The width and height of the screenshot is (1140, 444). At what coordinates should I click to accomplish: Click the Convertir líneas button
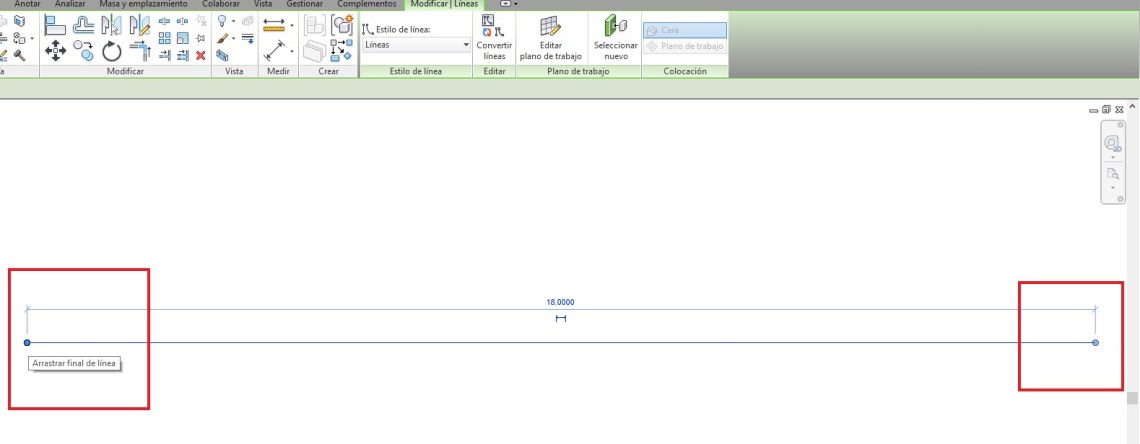[494, 37]
